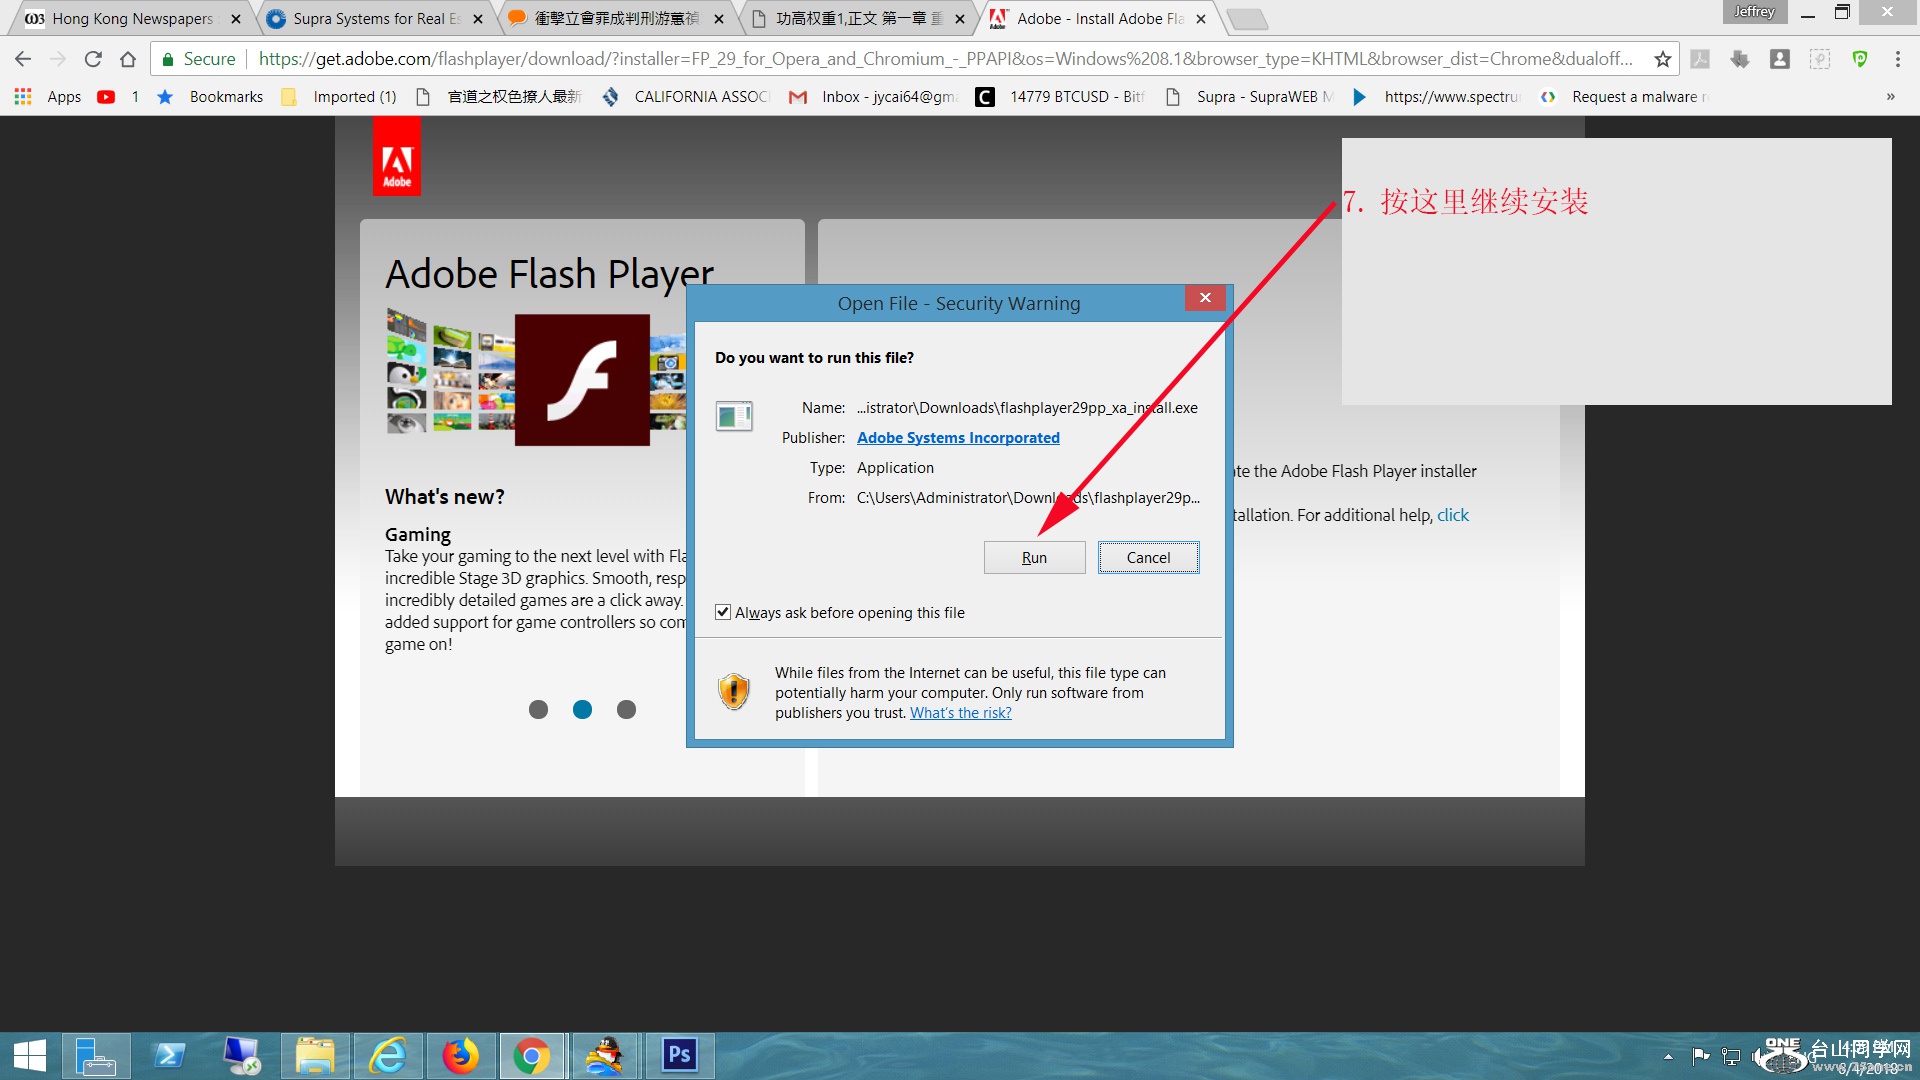Open the 14779 BTCUSD bookmark
The image size is (1920, 1080).
click(x=1062, y=97)
